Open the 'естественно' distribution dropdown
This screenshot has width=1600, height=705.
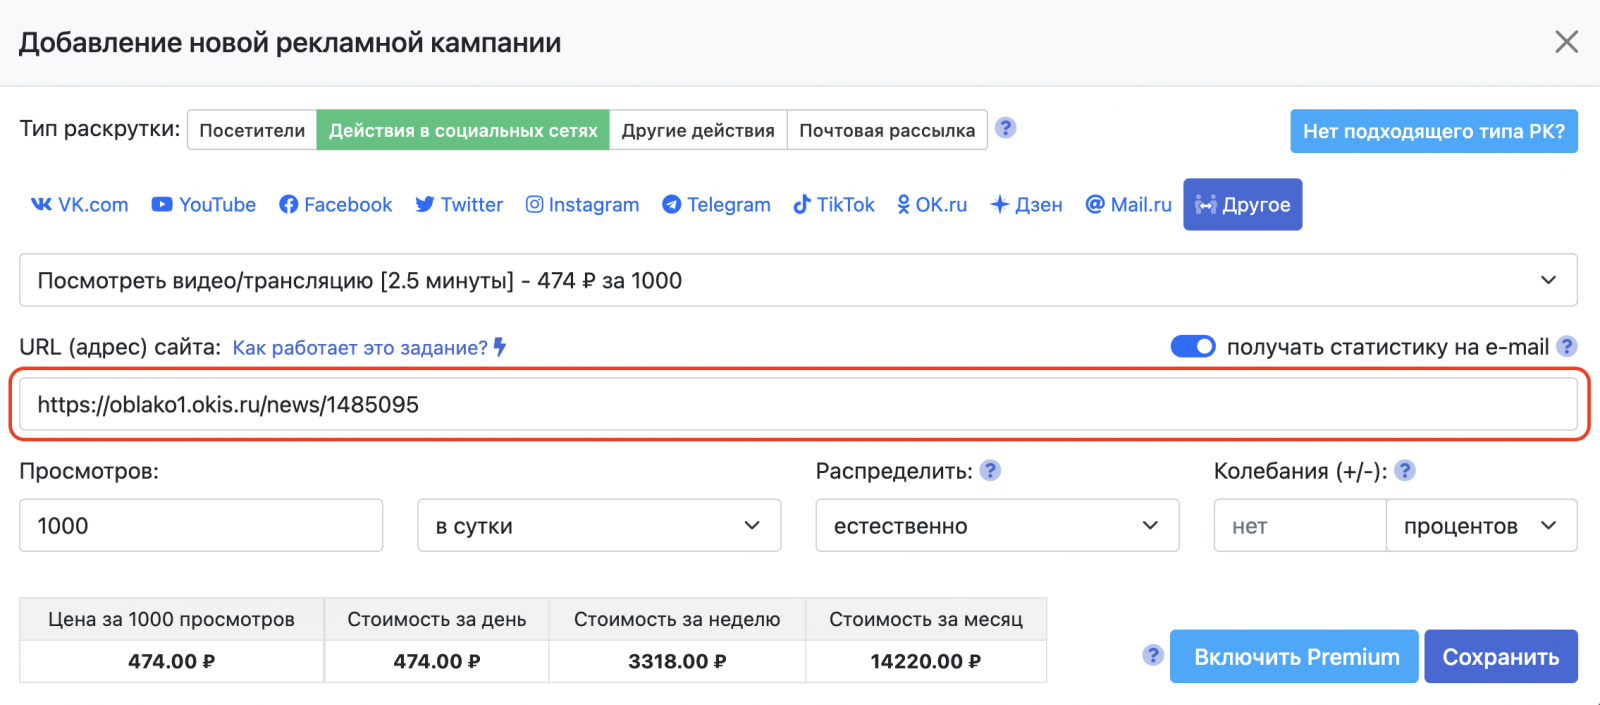[996, 525]
